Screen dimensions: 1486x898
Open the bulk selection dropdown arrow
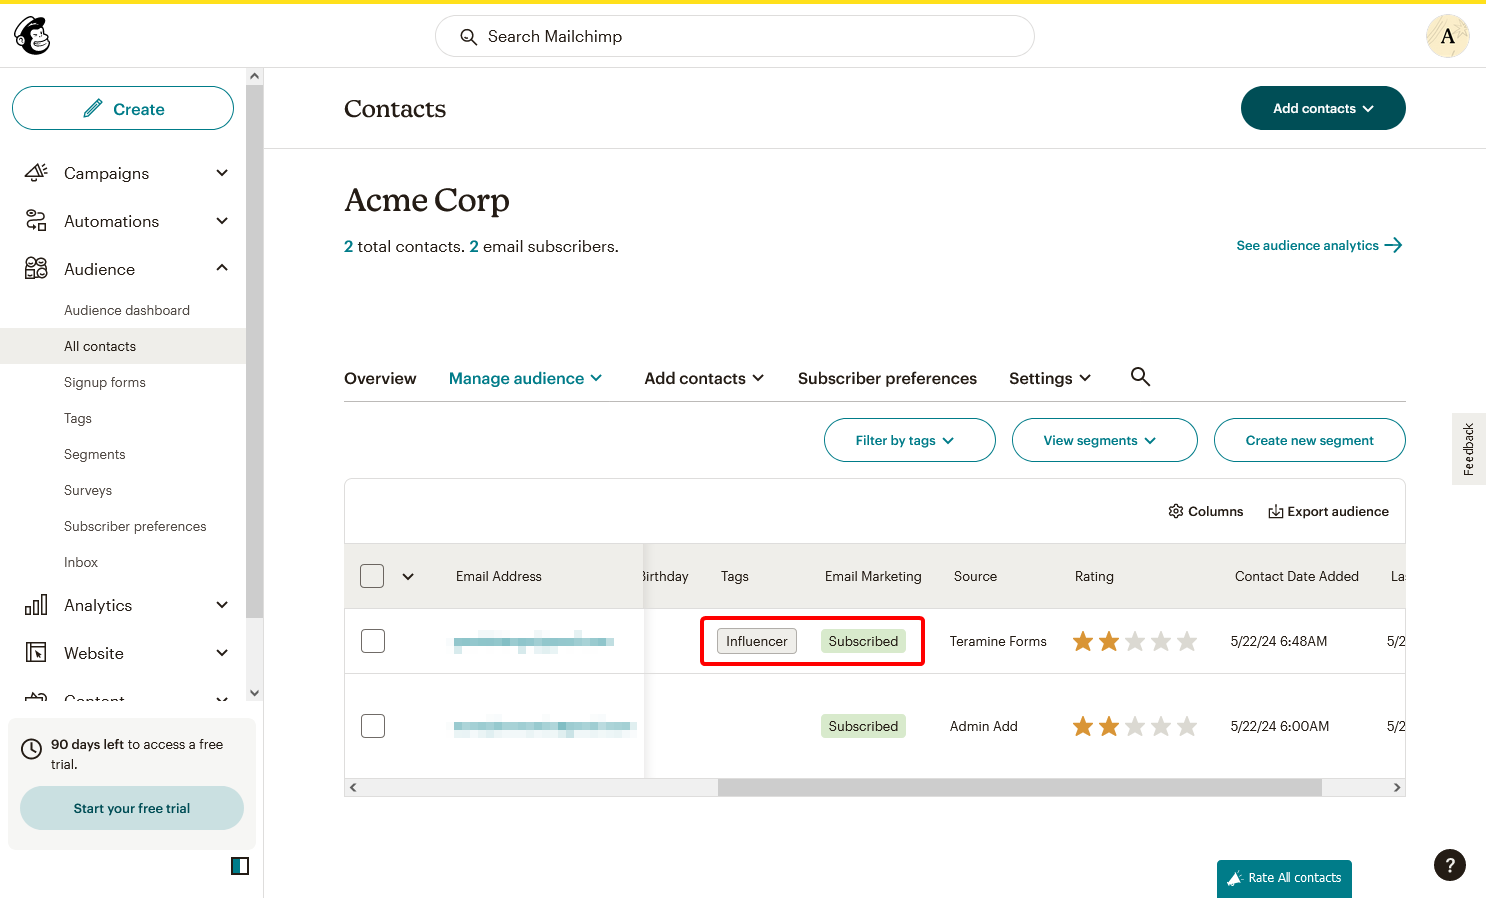[408, 576]
